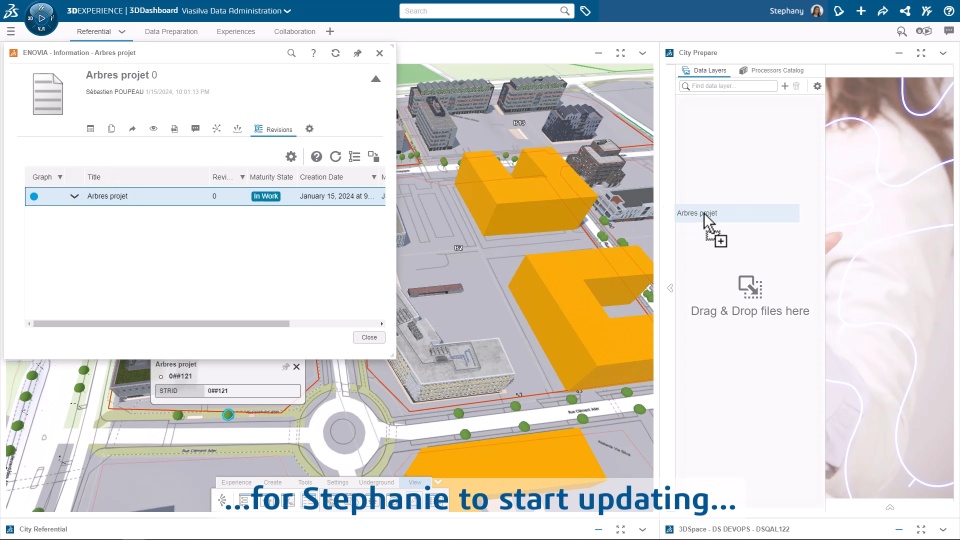Open the dashboard chat bubble icon

949,31
